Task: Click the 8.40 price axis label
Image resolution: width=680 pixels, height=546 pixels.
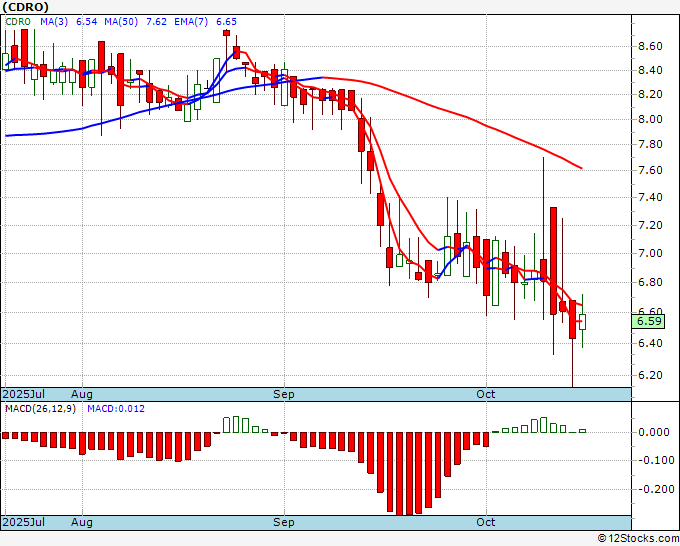Action: [650, 70]
